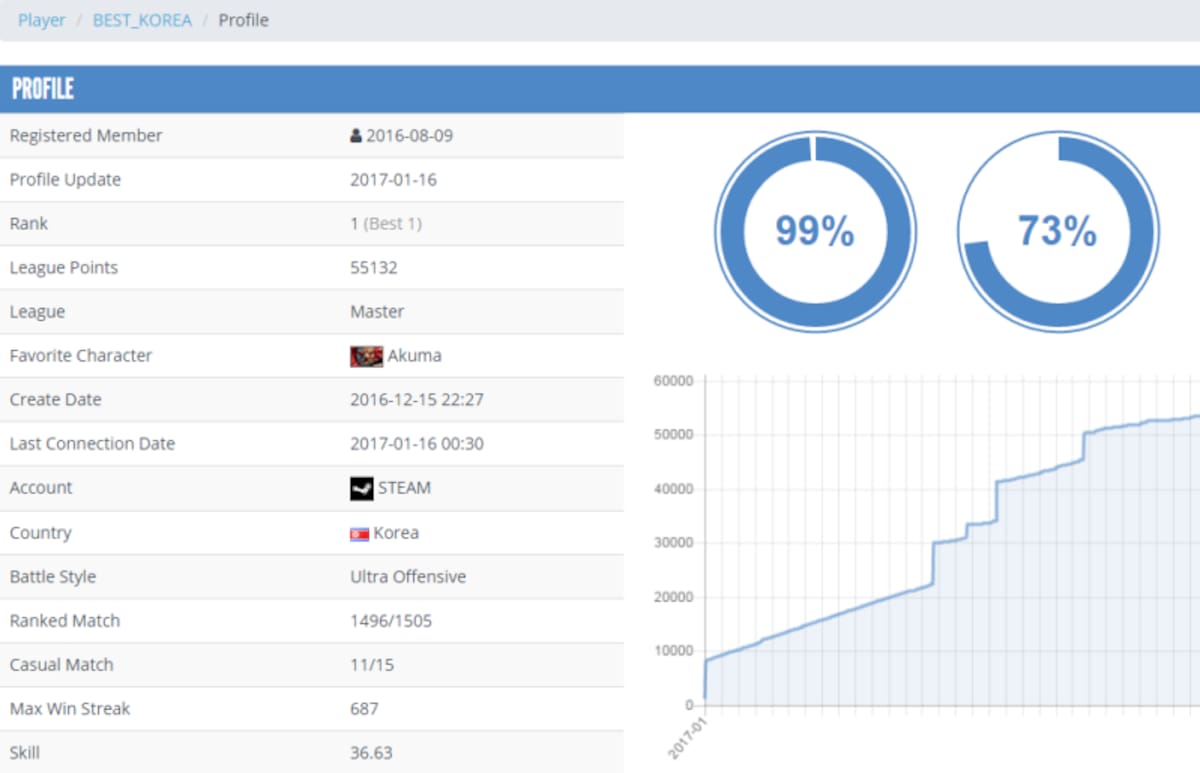This screenshot has height=773, width=1200.
Task: Select the Ranked Match row 1496/1505
Action: tap(311, 621)
